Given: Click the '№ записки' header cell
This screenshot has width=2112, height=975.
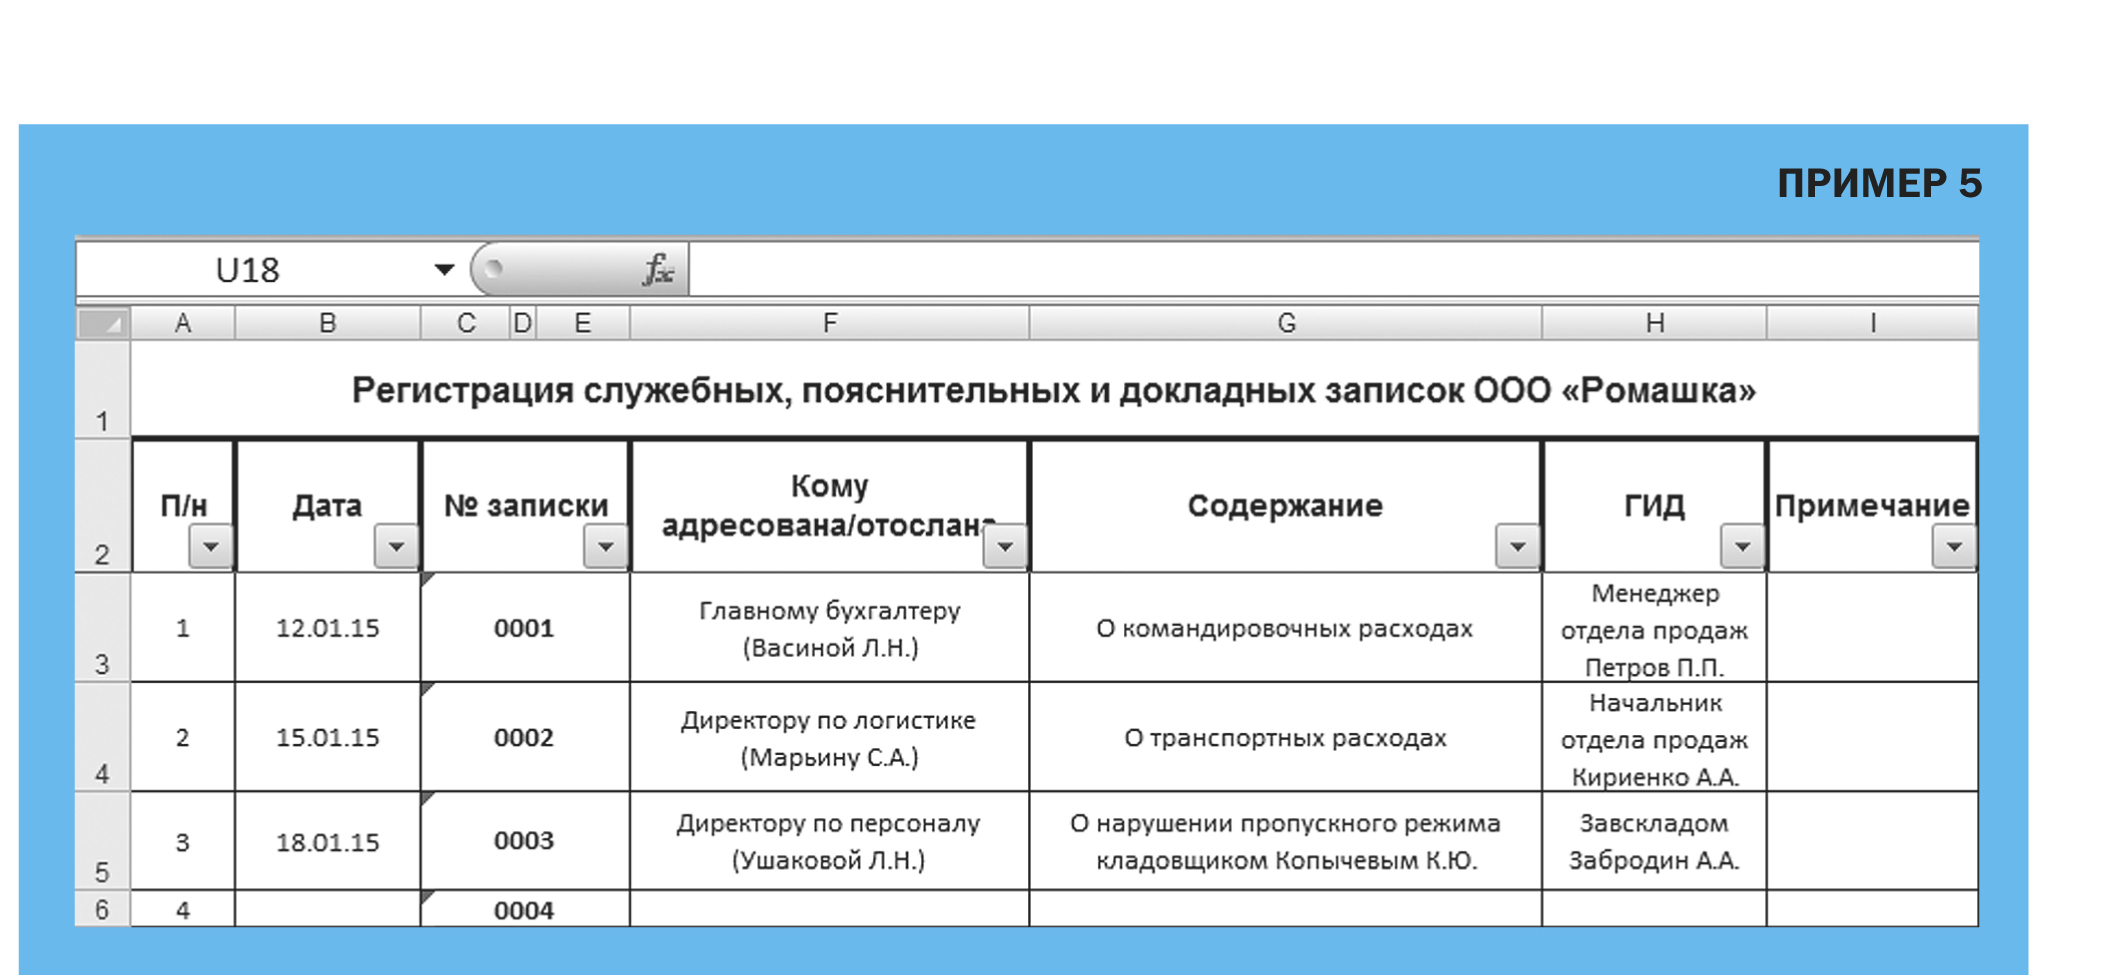Looking at the screenshot, I should tap(526, 506).
